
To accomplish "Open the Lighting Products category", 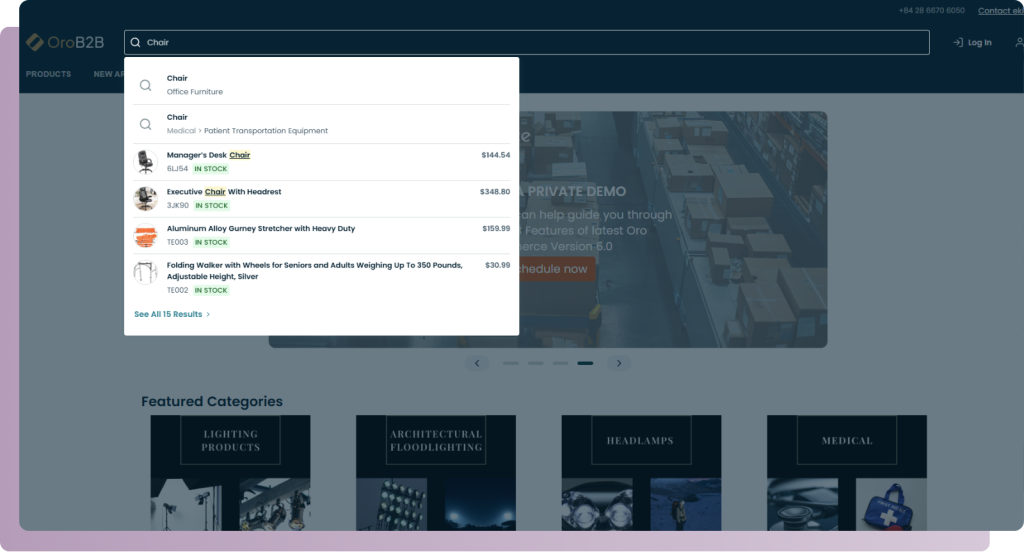I will [x=230, y=472].
